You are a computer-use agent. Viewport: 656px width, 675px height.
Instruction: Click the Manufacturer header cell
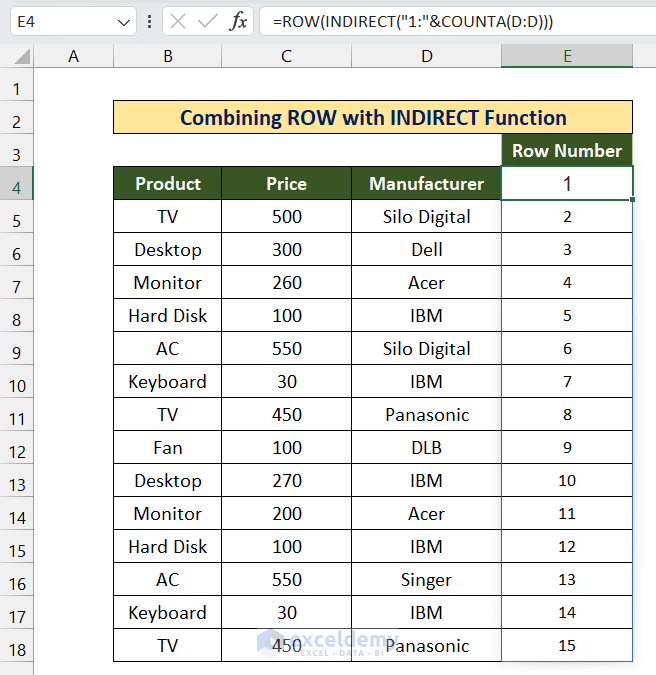tap(427, 183)
